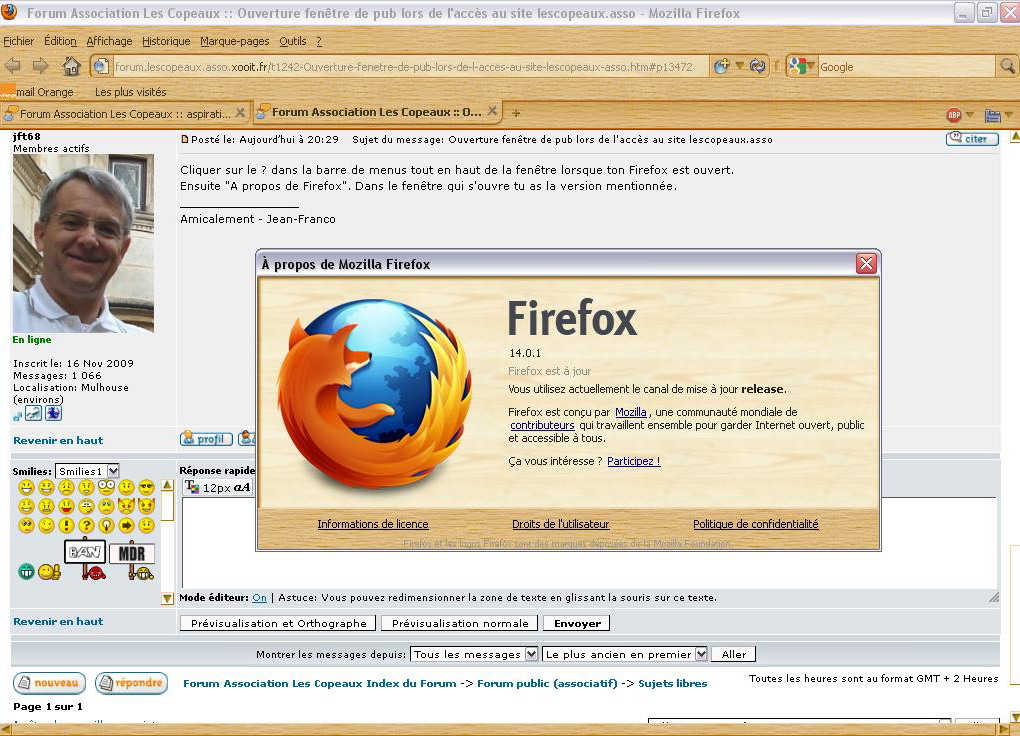
Task: Click the male gender icon under jft68's profile
Action: coord(18,415)
